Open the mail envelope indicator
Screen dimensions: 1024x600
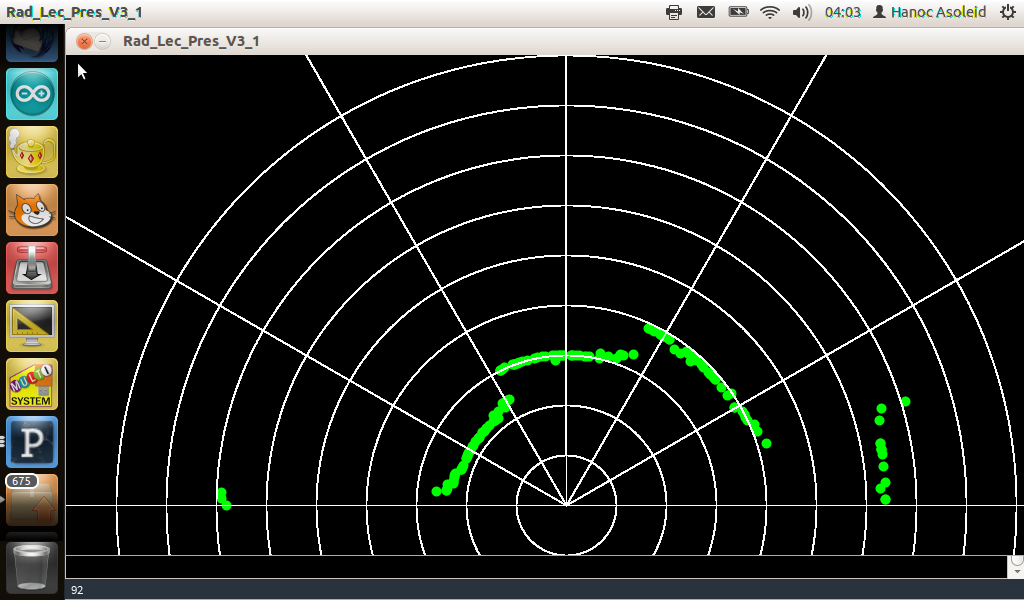click(x=706, y=12)
